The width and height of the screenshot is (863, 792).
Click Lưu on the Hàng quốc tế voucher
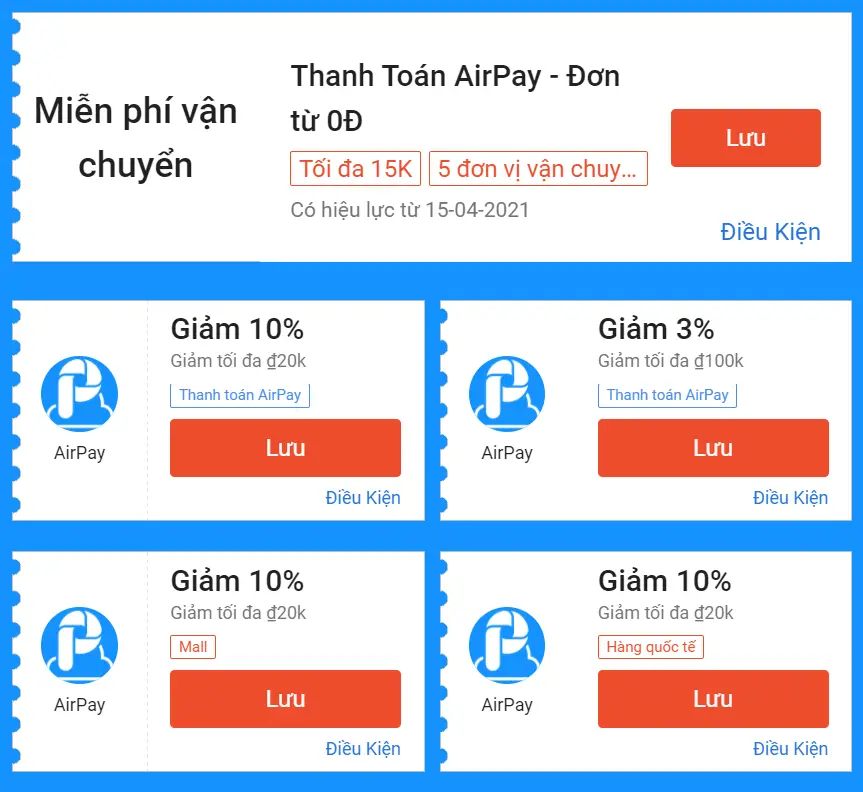[x=713, y=699]
